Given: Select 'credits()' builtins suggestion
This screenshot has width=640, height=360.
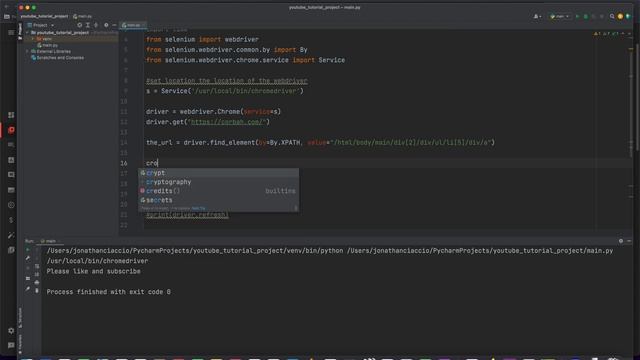Looking at the screenshot, I should 218,191.
